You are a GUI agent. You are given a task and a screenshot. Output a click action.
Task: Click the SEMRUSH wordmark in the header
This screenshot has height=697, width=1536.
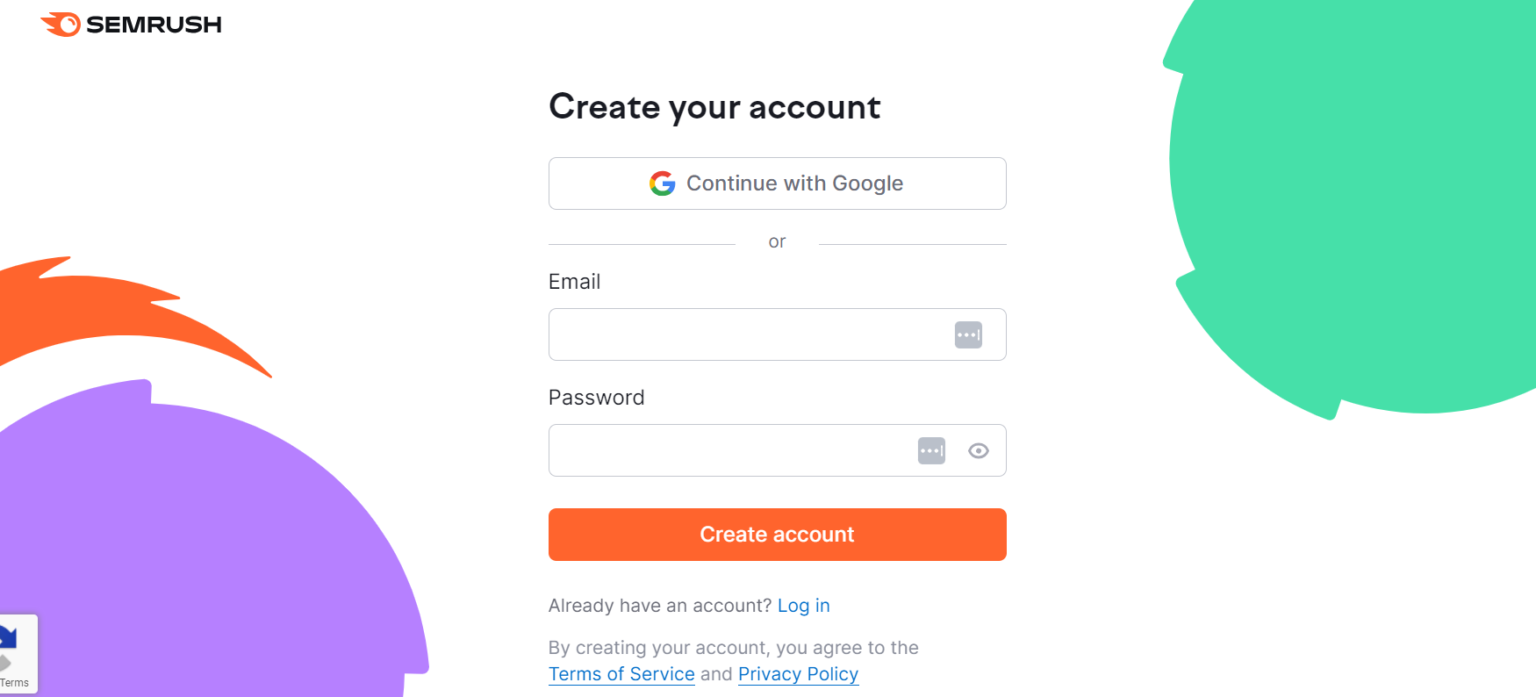coord(155,24)
